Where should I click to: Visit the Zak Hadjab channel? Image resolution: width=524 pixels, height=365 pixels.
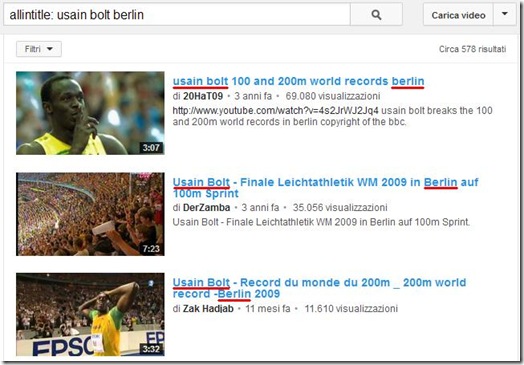[x=208, y=309]
